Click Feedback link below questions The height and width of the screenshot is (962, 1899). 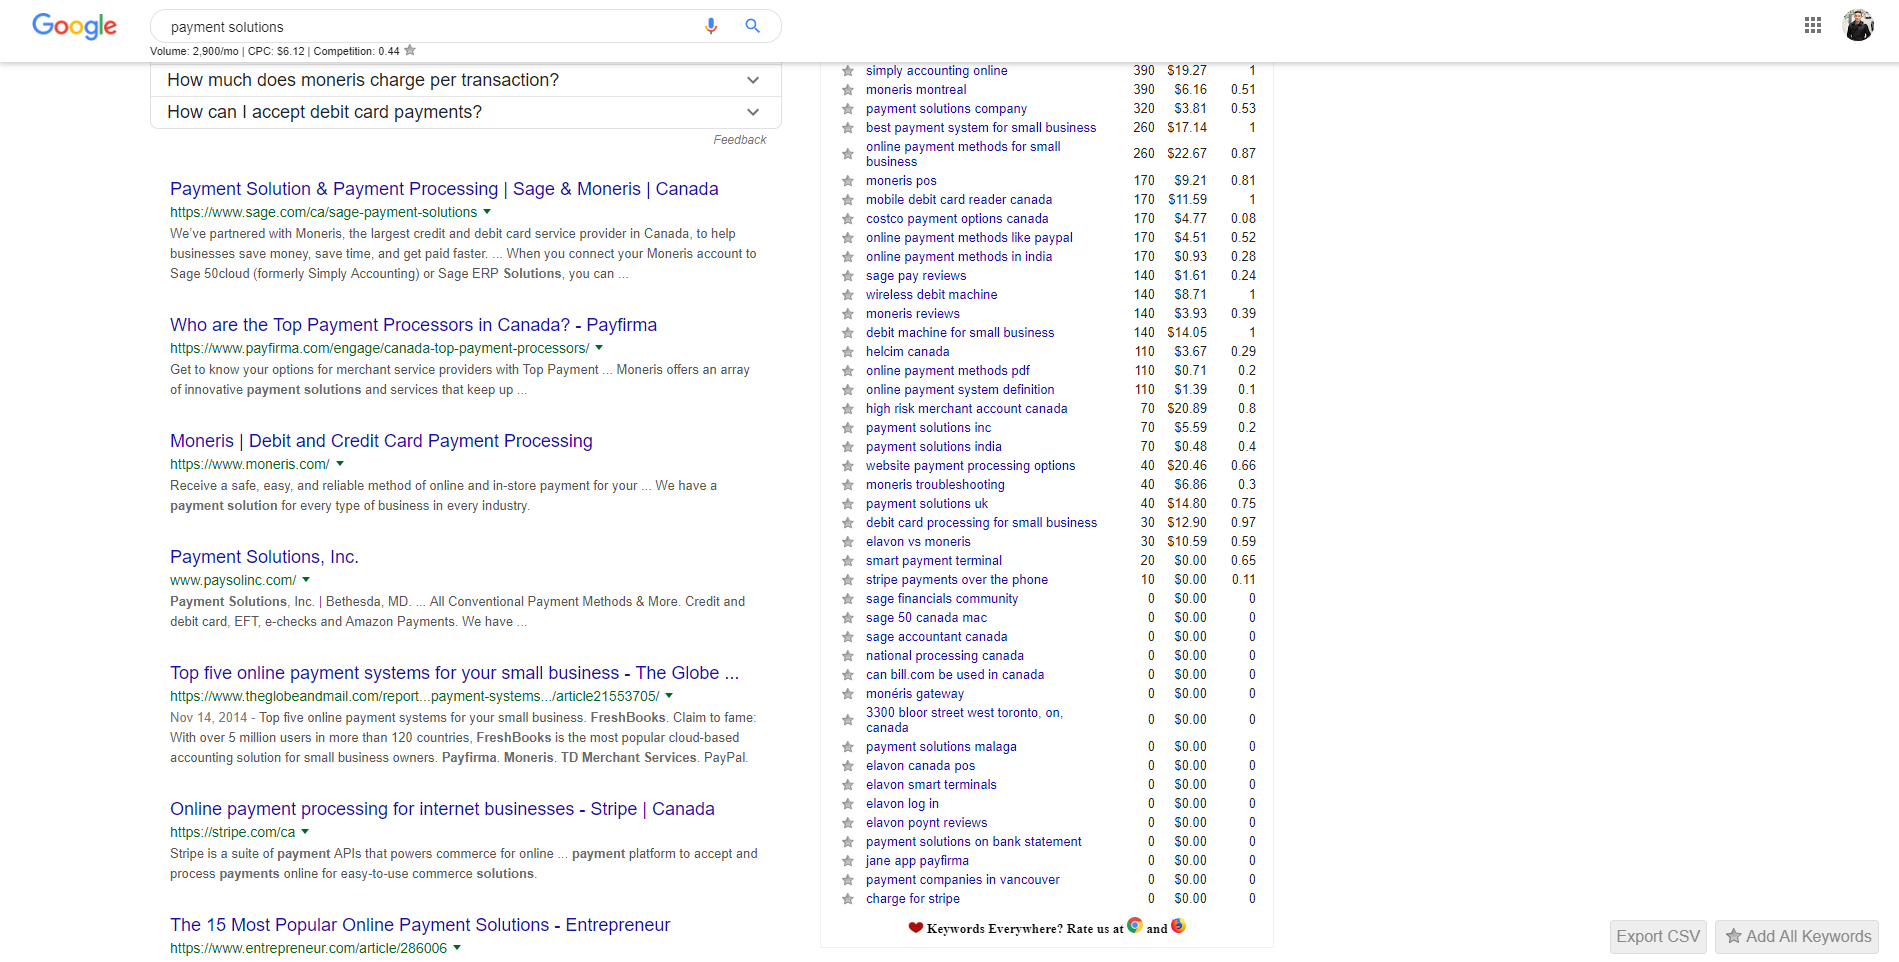[x=740, y=140]
